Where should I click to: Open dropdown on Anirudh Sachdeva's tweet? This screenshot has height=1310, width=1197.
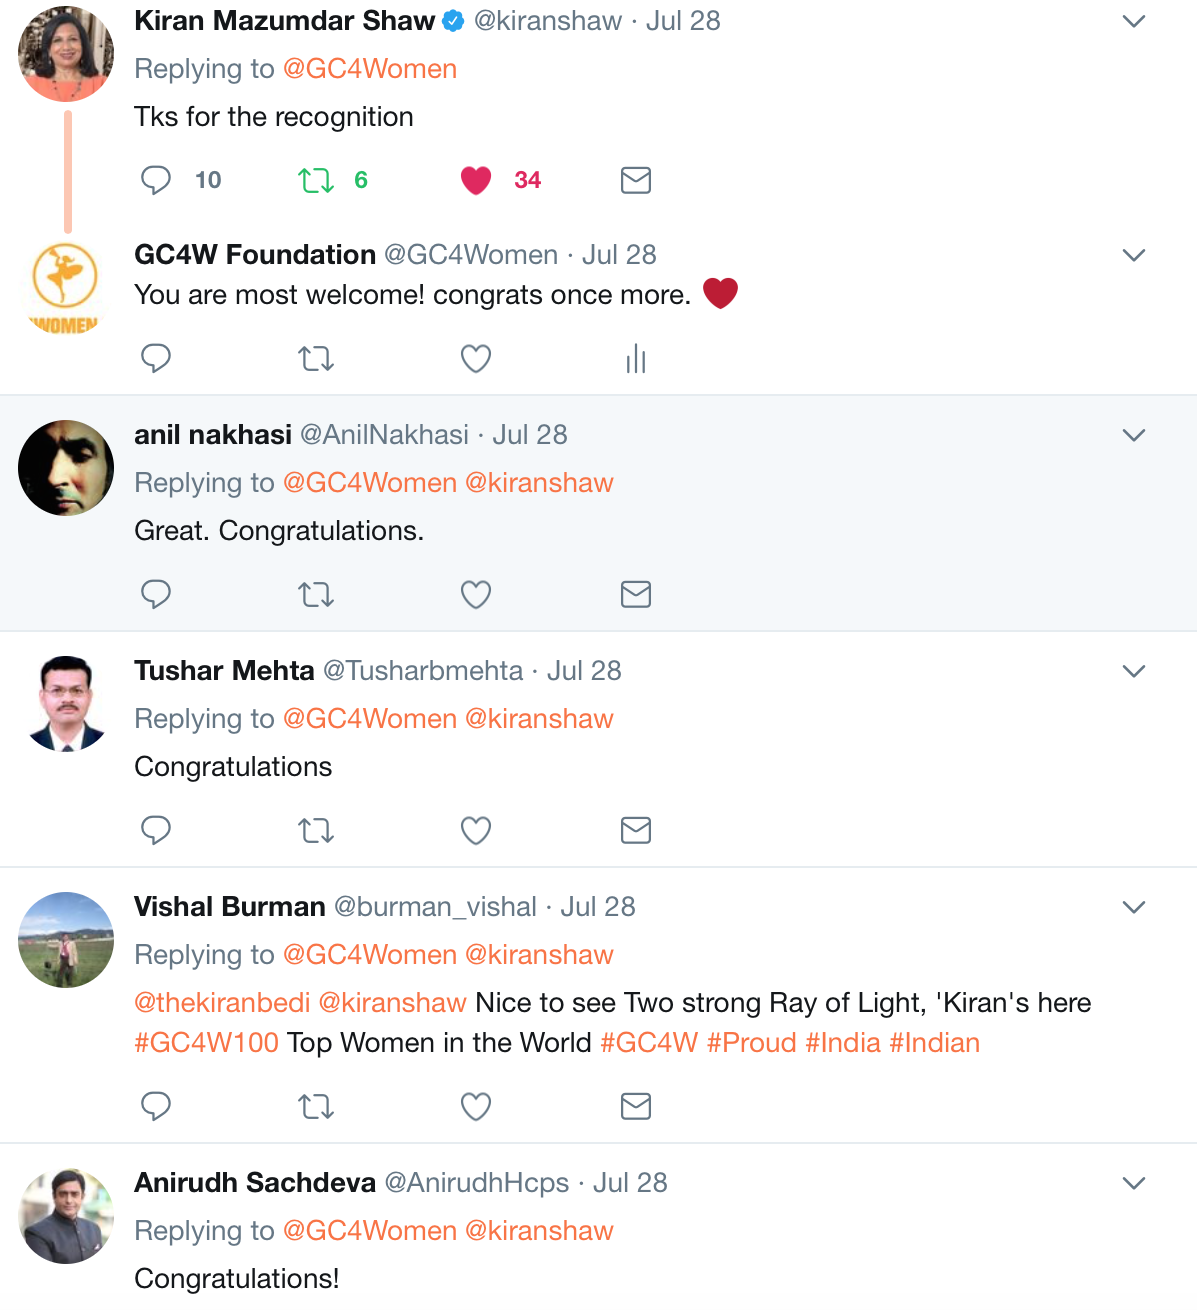1133,1183
